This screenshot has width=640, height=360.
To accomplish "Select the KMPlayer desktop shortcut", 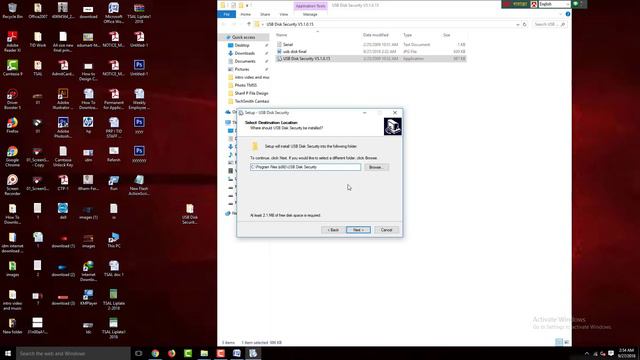I will click(x=88, y=297).
